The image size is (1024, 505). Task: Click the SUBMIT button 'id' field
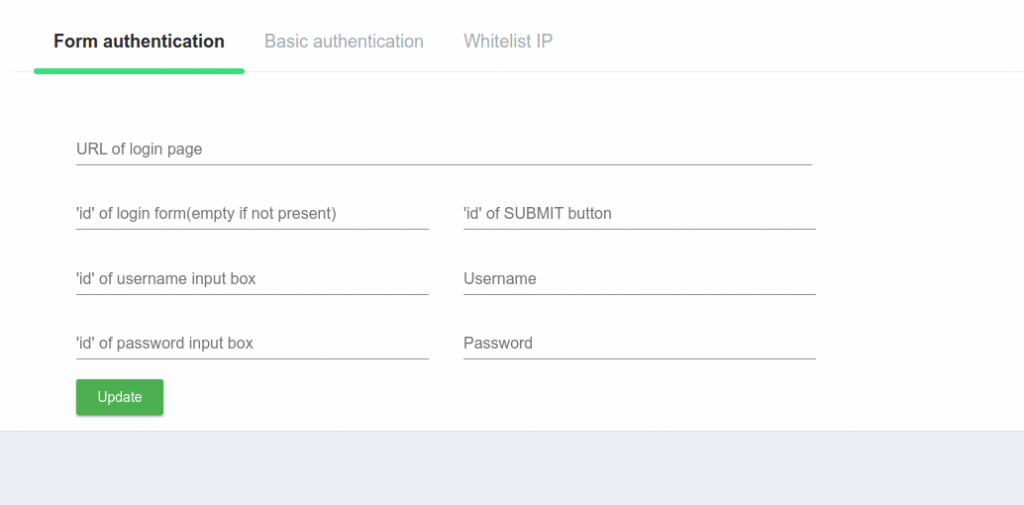tap(639, 214)
